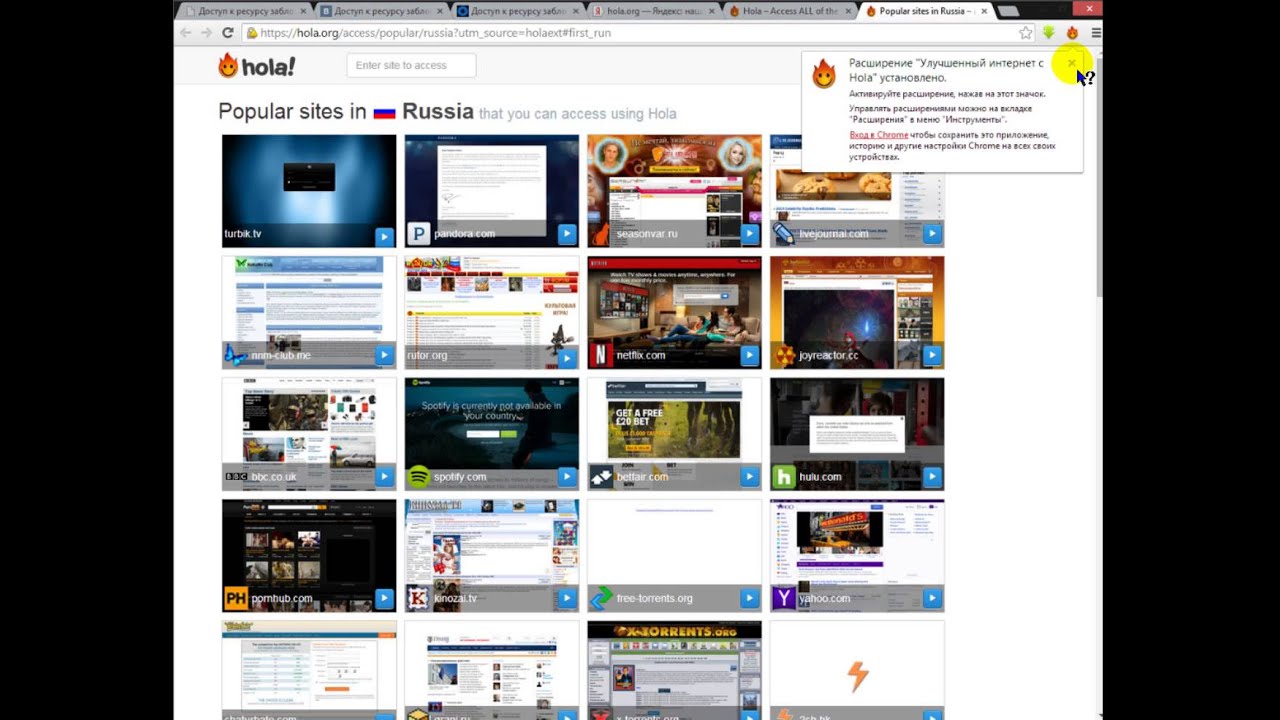Click the 'kinozal.tv' tile label
Viewport: 1280px width, 720px height.
pos(456,599)
